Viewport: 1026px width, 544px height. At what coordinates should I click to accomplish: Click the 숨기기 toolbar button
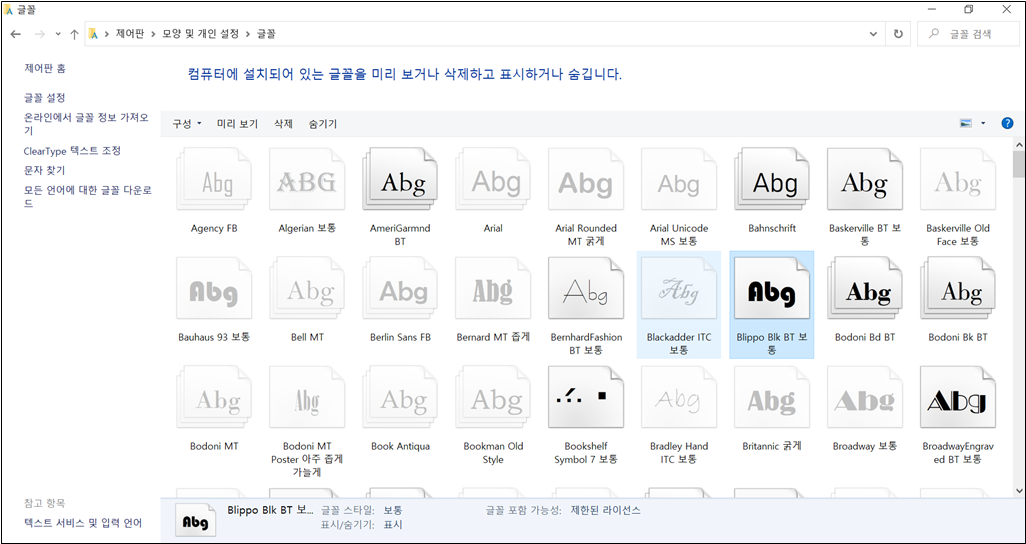coord(323,123)
